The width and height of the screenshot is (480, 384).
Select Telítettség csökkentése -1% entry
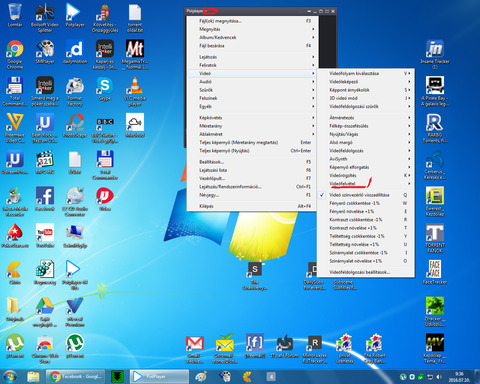366,236
